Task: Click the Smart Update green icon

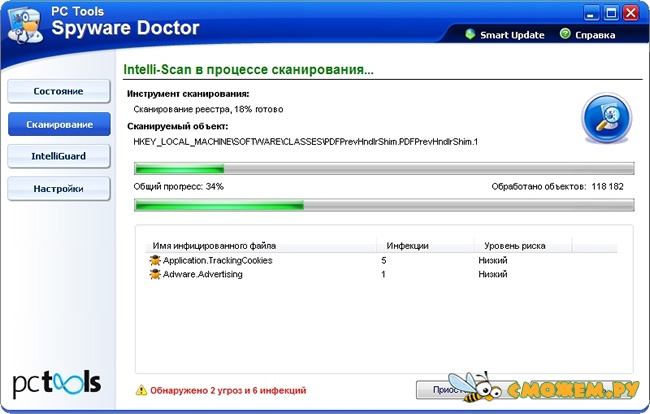Action: tap(470, 34)
